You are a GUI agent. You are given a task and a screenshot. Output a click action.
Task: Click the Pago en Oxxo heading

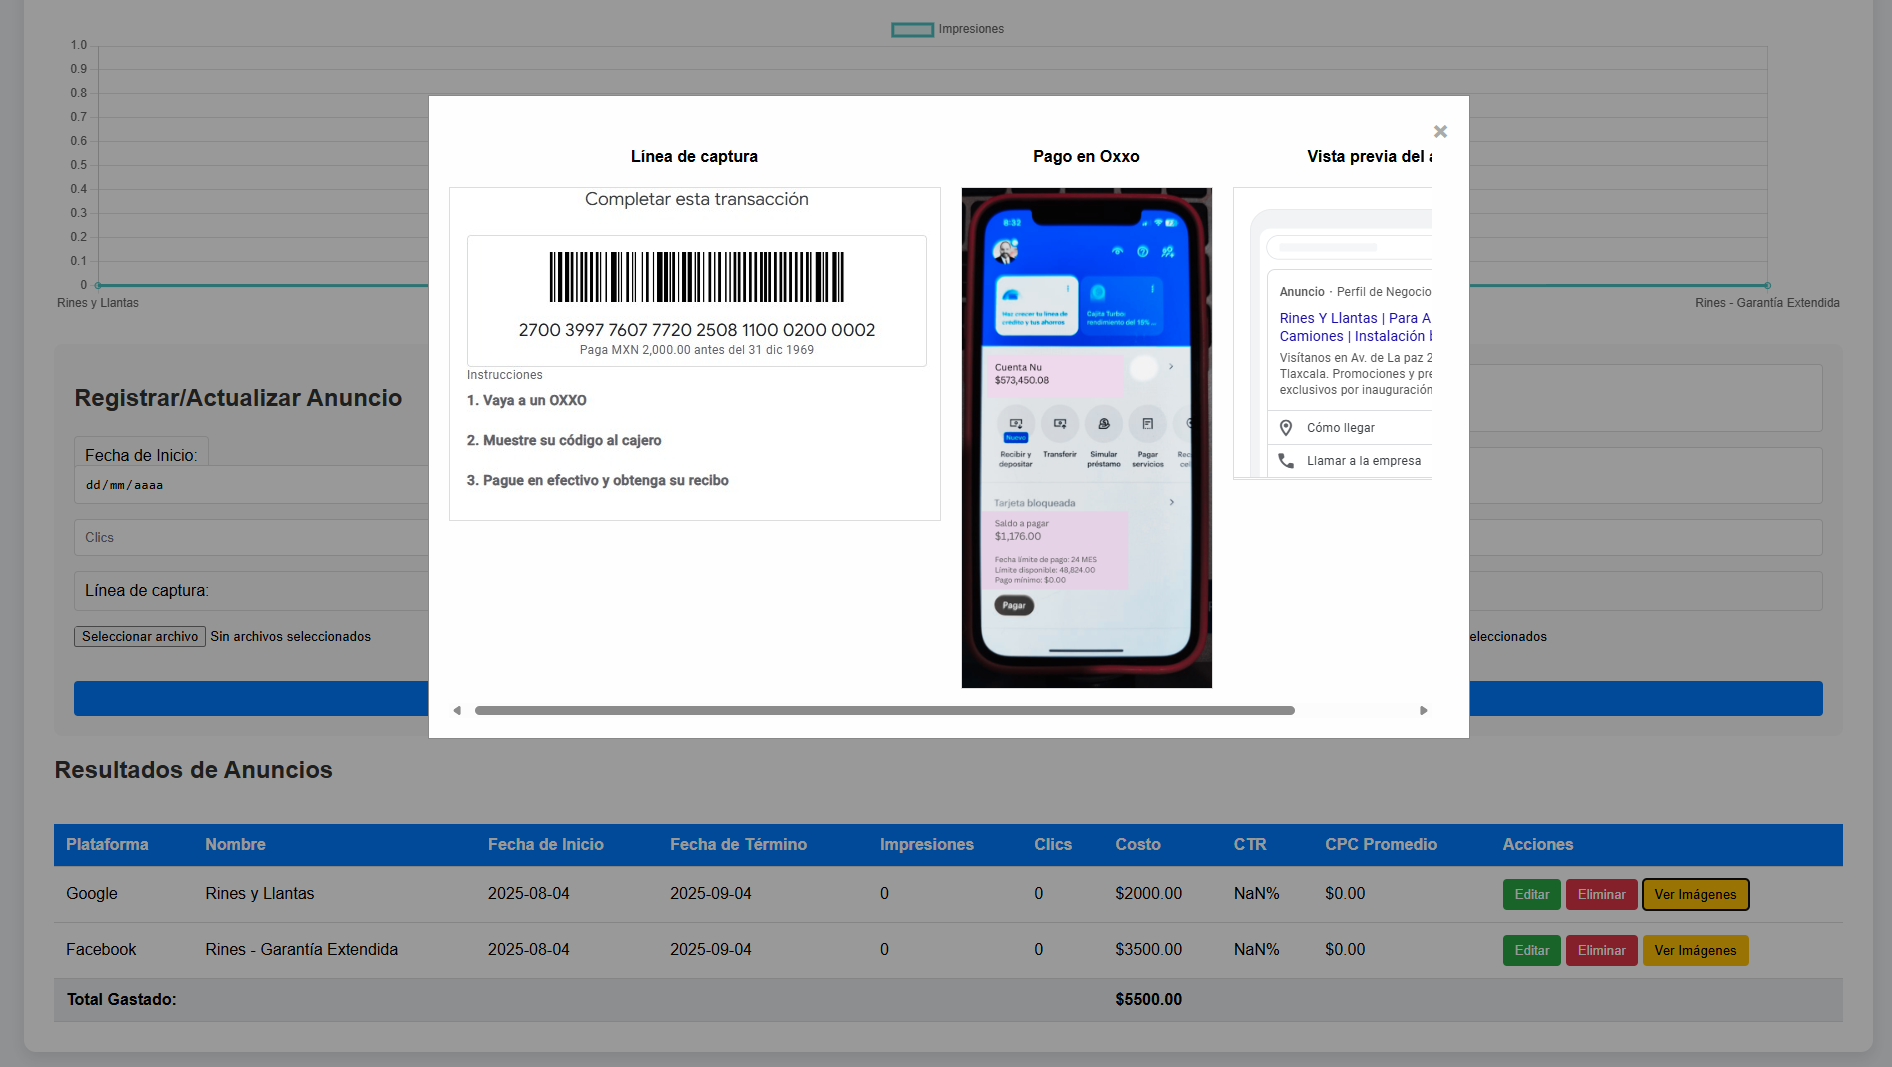pos(1086,157)
